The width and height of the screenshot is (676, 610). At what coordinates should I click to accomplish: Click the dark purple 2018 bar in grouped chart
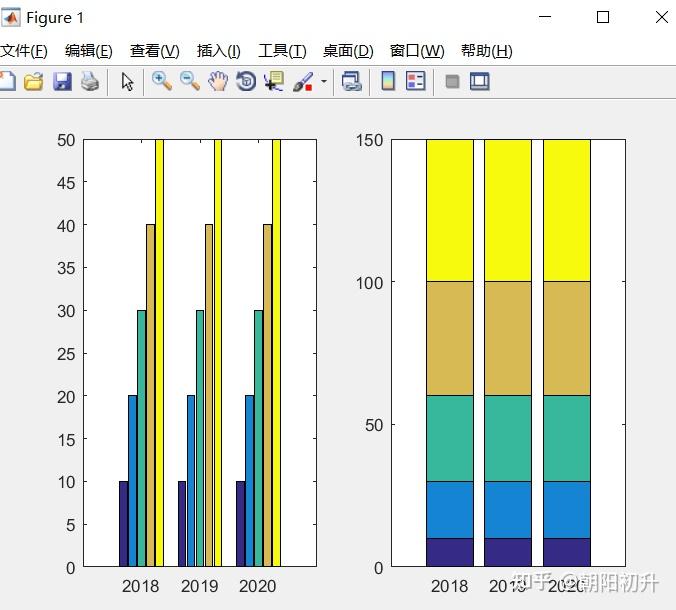tap(124, 523)
